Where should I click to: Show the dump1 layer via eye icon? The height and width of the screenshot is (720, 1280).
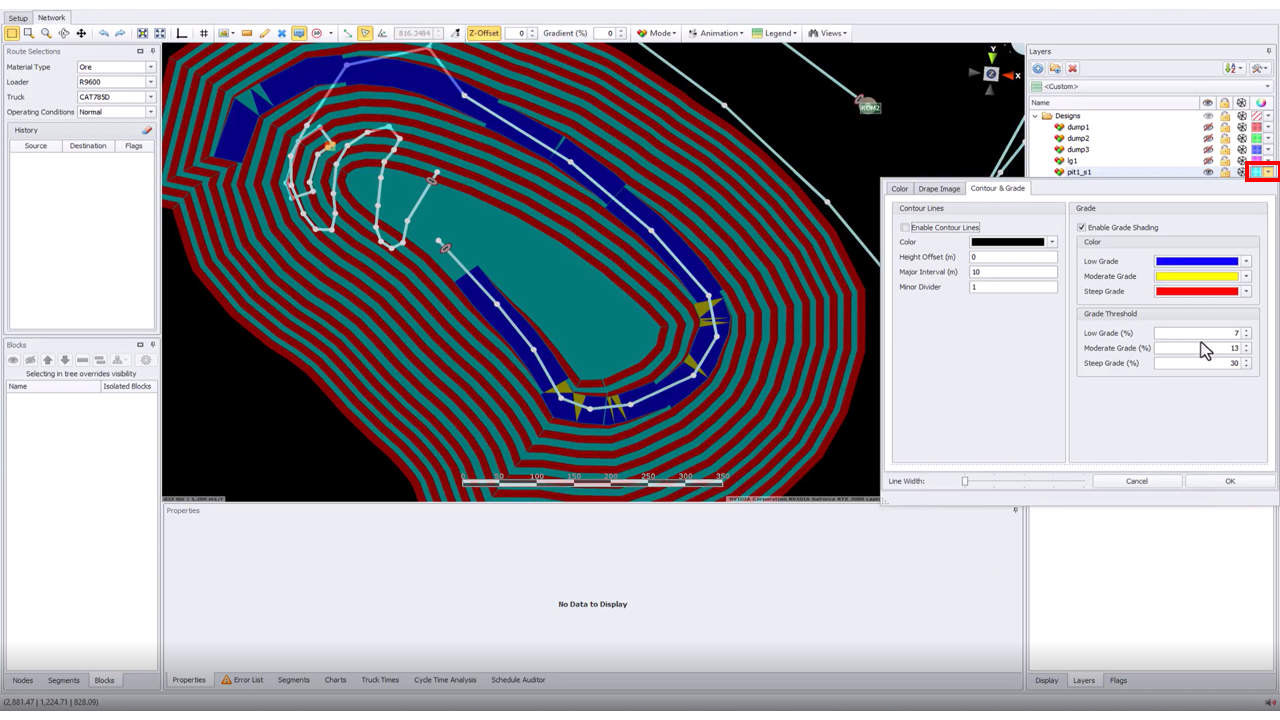point(1208,127)
